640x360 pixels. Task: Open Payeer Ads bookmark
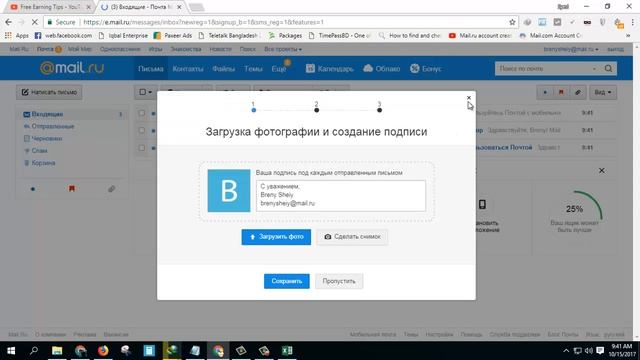[x=173, y=36]
